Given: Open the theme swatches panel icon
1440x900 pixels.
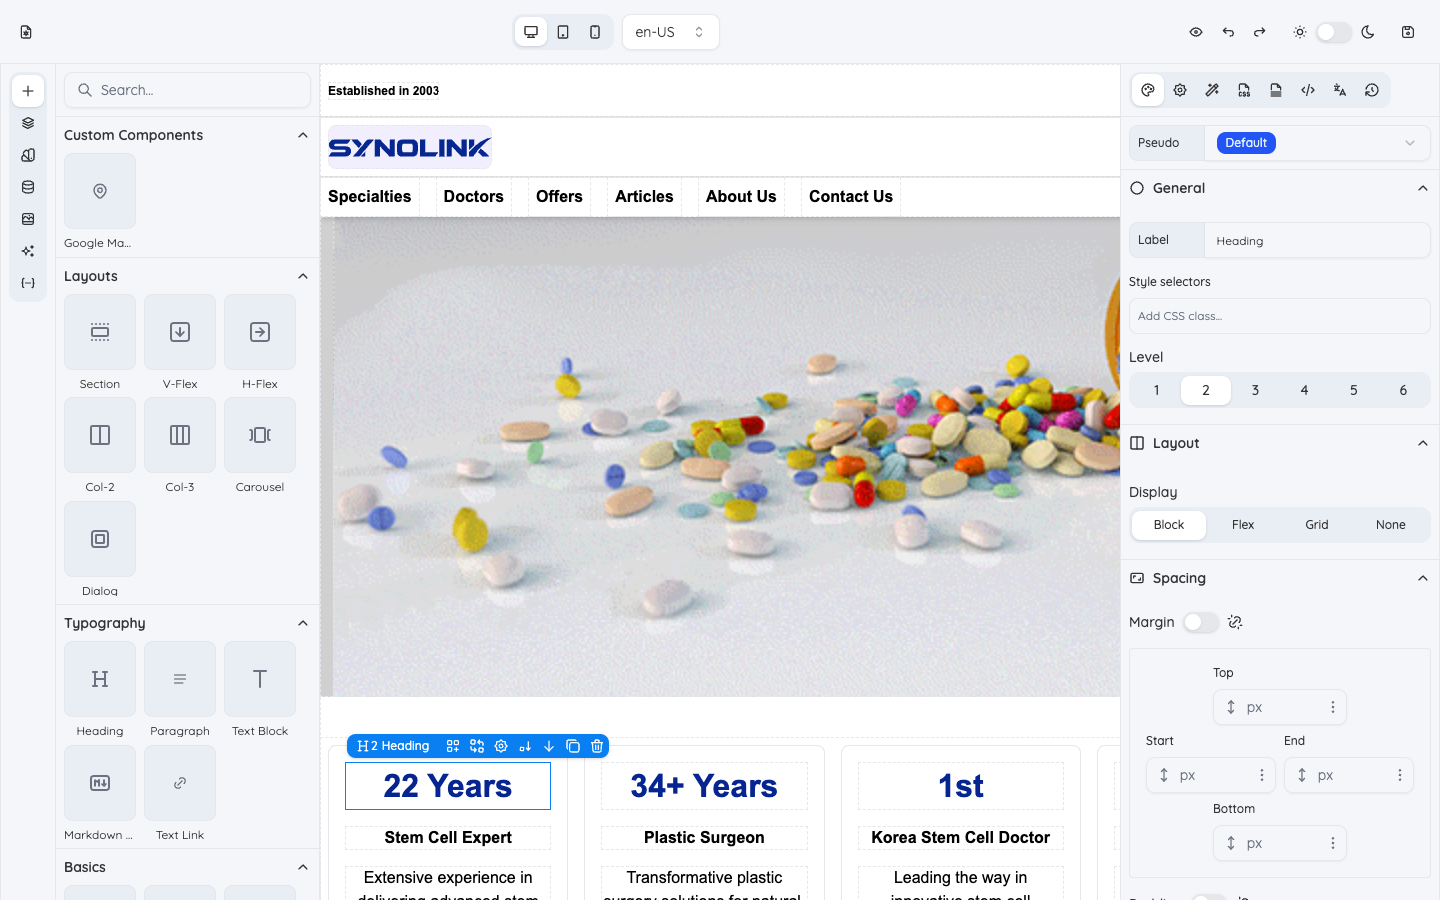Looking at the screenshot, I should point(28,155).
